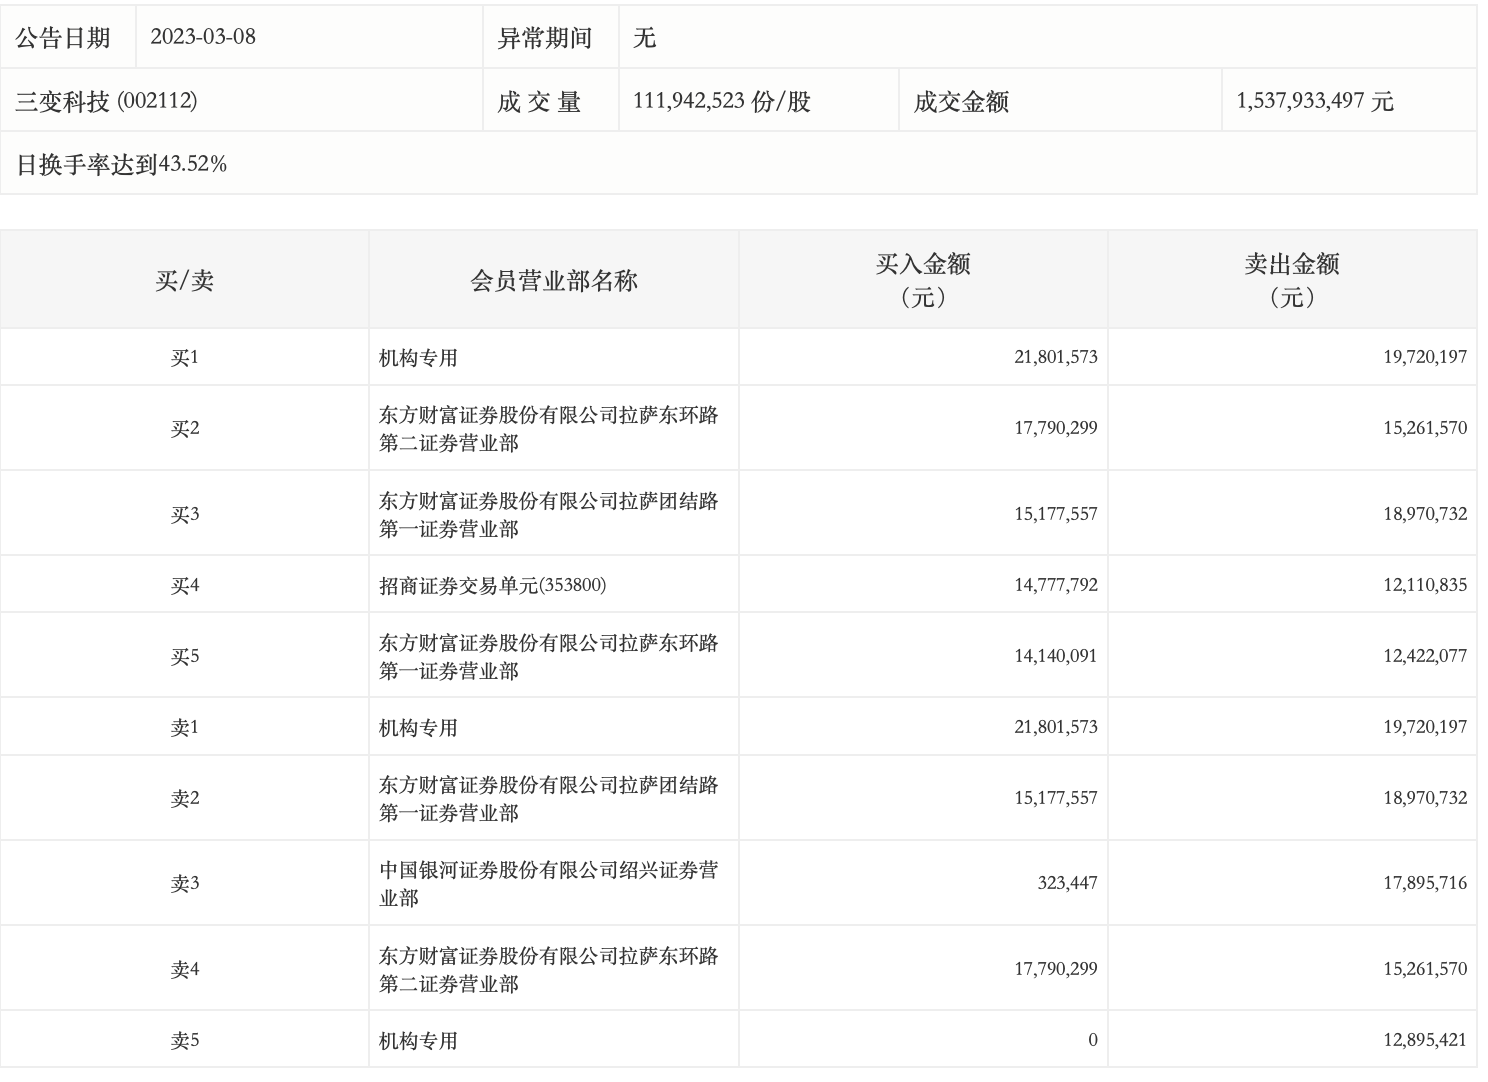Click the announcement date 2023-03-08
The height and width of the screenshot is (1082, 1488).
203,37
